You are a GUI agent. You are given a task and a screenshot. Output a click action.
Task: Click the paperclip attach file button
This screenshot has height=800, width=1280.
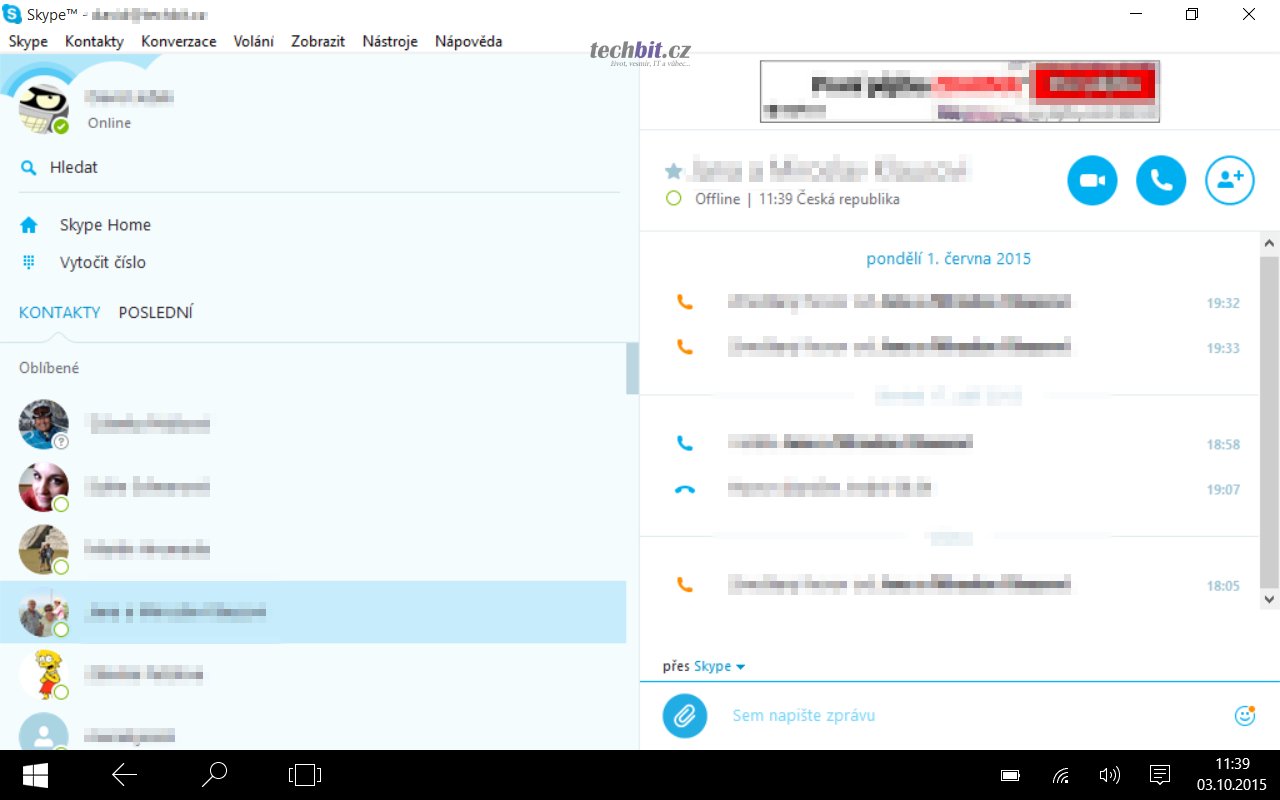click(x=684, y=716)
